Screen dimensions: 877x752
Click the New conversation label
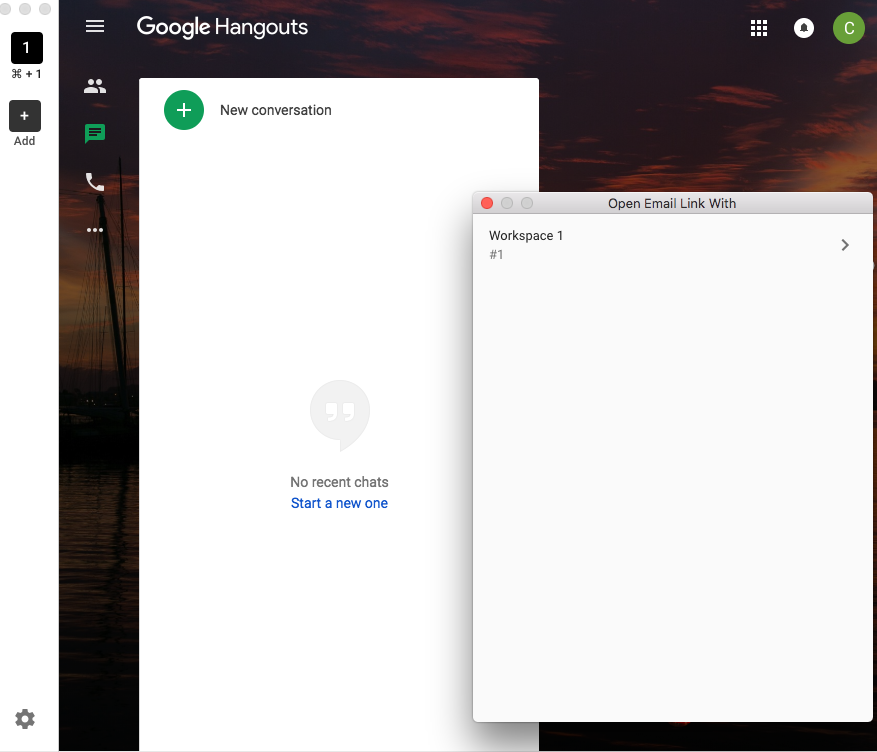(275, 110)
